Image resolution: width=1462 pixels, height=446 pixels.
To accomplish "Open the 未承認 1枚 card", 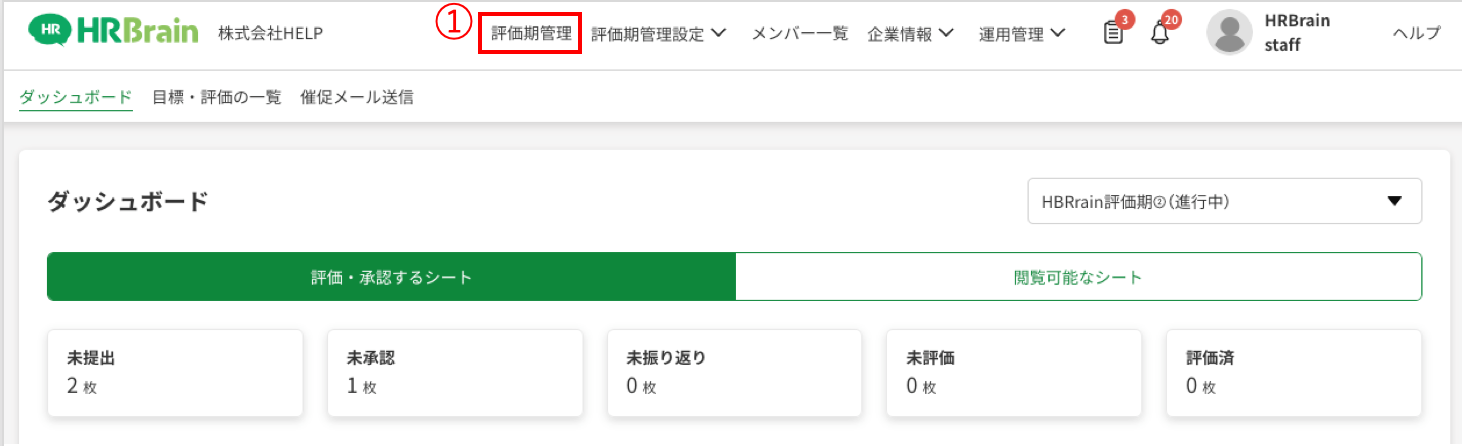I will (455, 373).
